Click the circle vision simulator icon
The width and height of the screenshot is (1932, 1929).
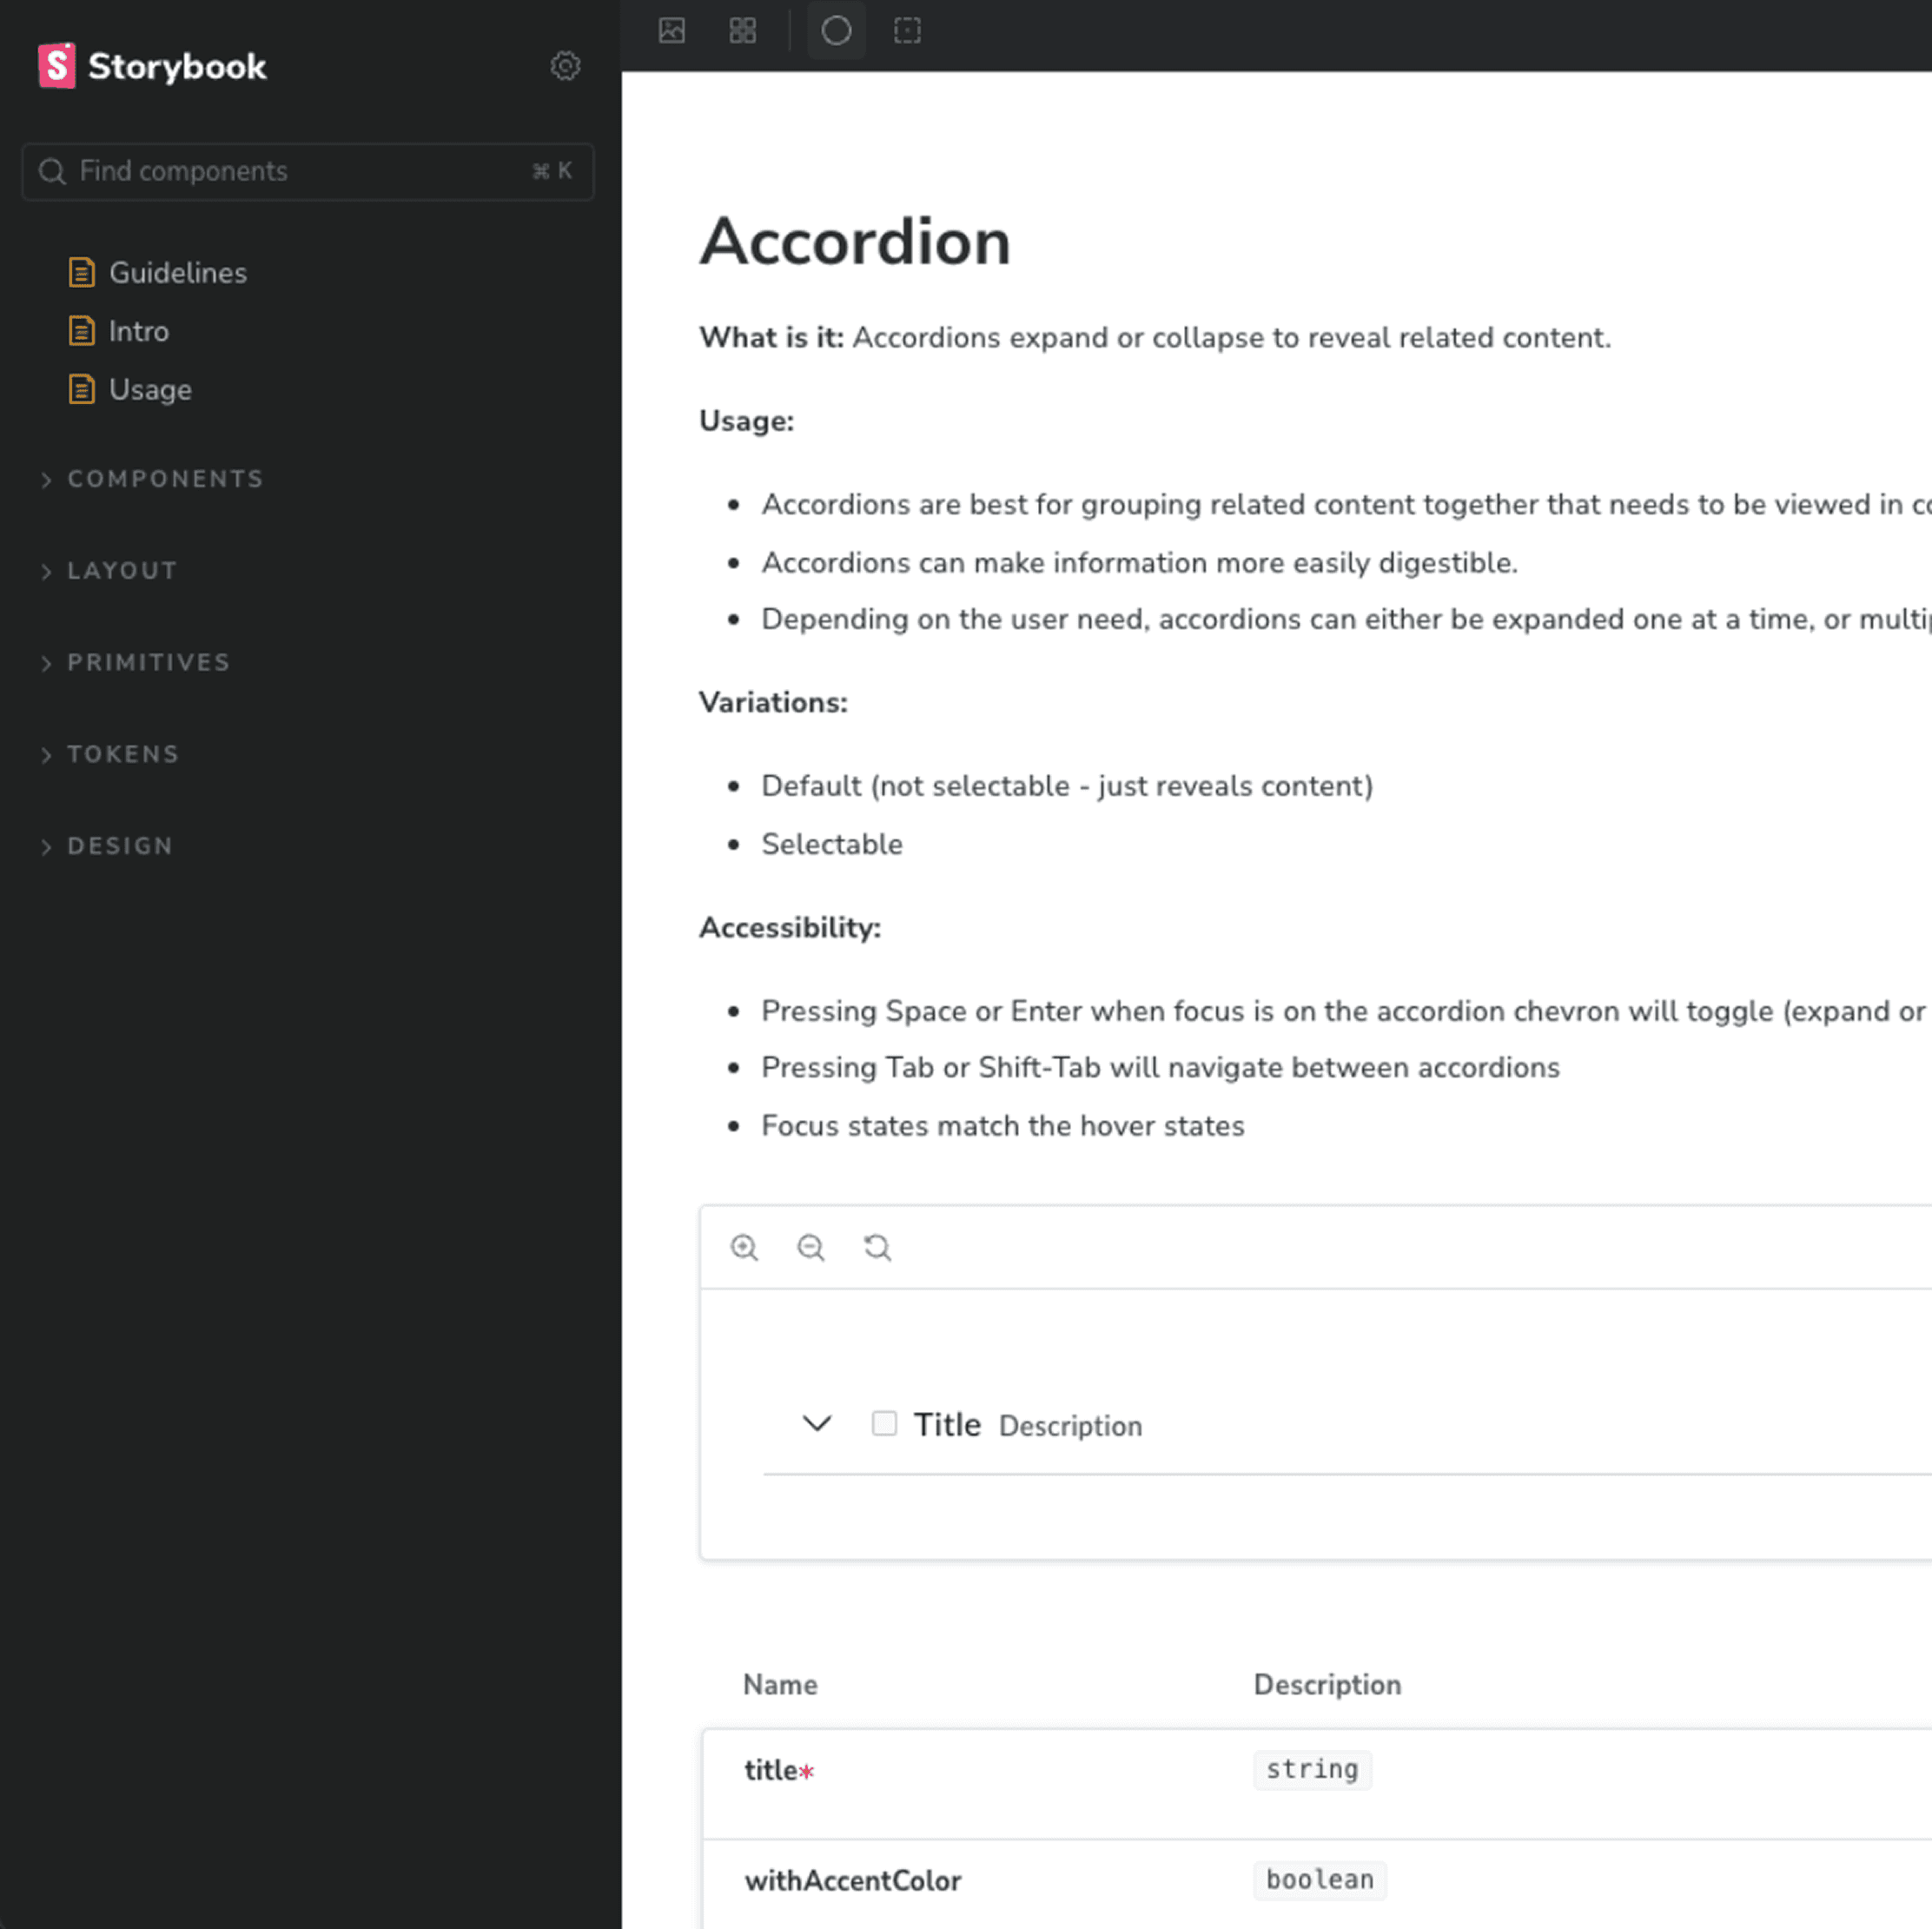(836, 31)
